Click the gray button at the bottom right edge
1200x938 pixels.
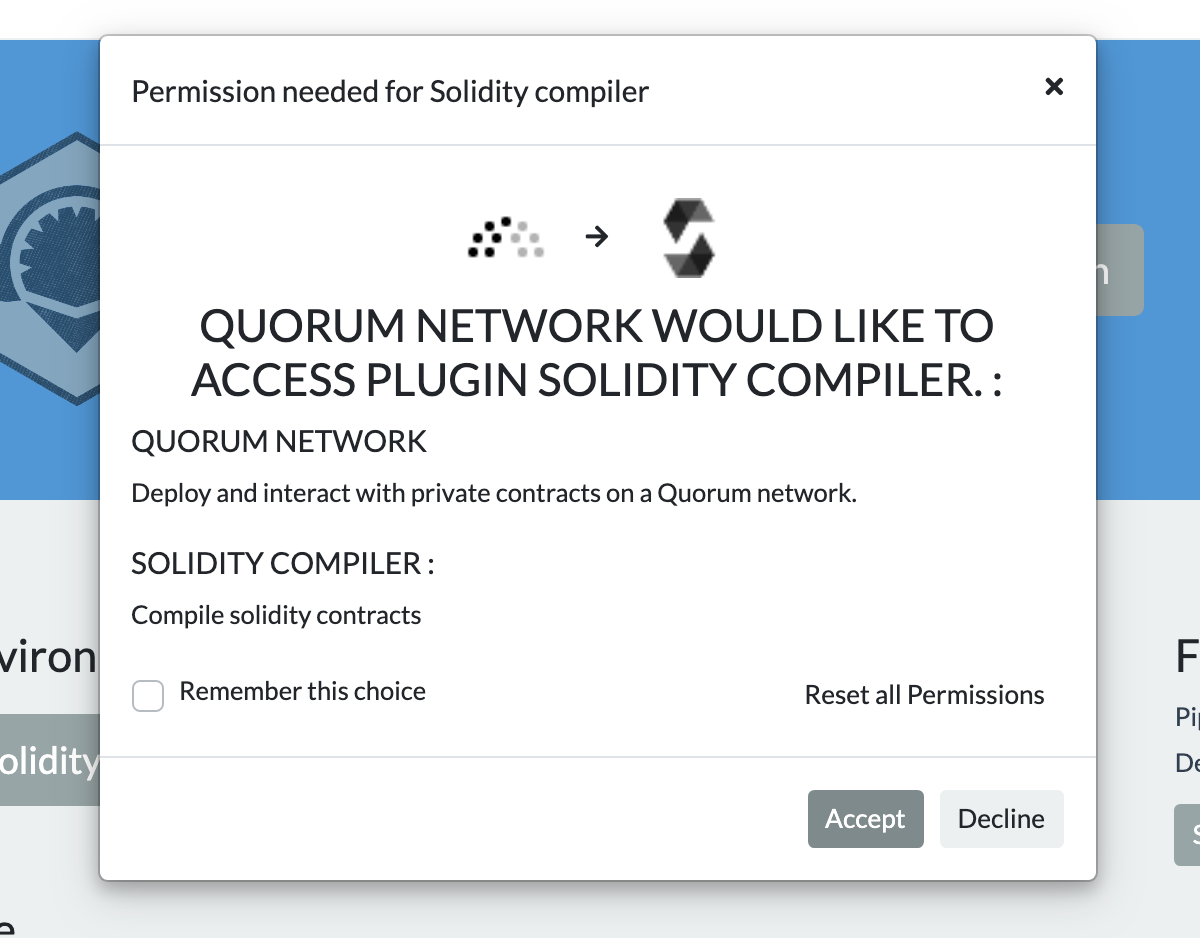1187,834
